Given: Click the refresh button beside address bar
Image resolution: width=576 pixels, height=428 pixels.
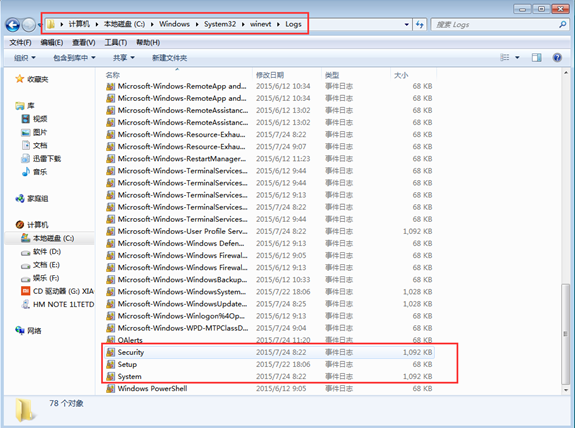Looking at the screenshot, I should point(420,25).
